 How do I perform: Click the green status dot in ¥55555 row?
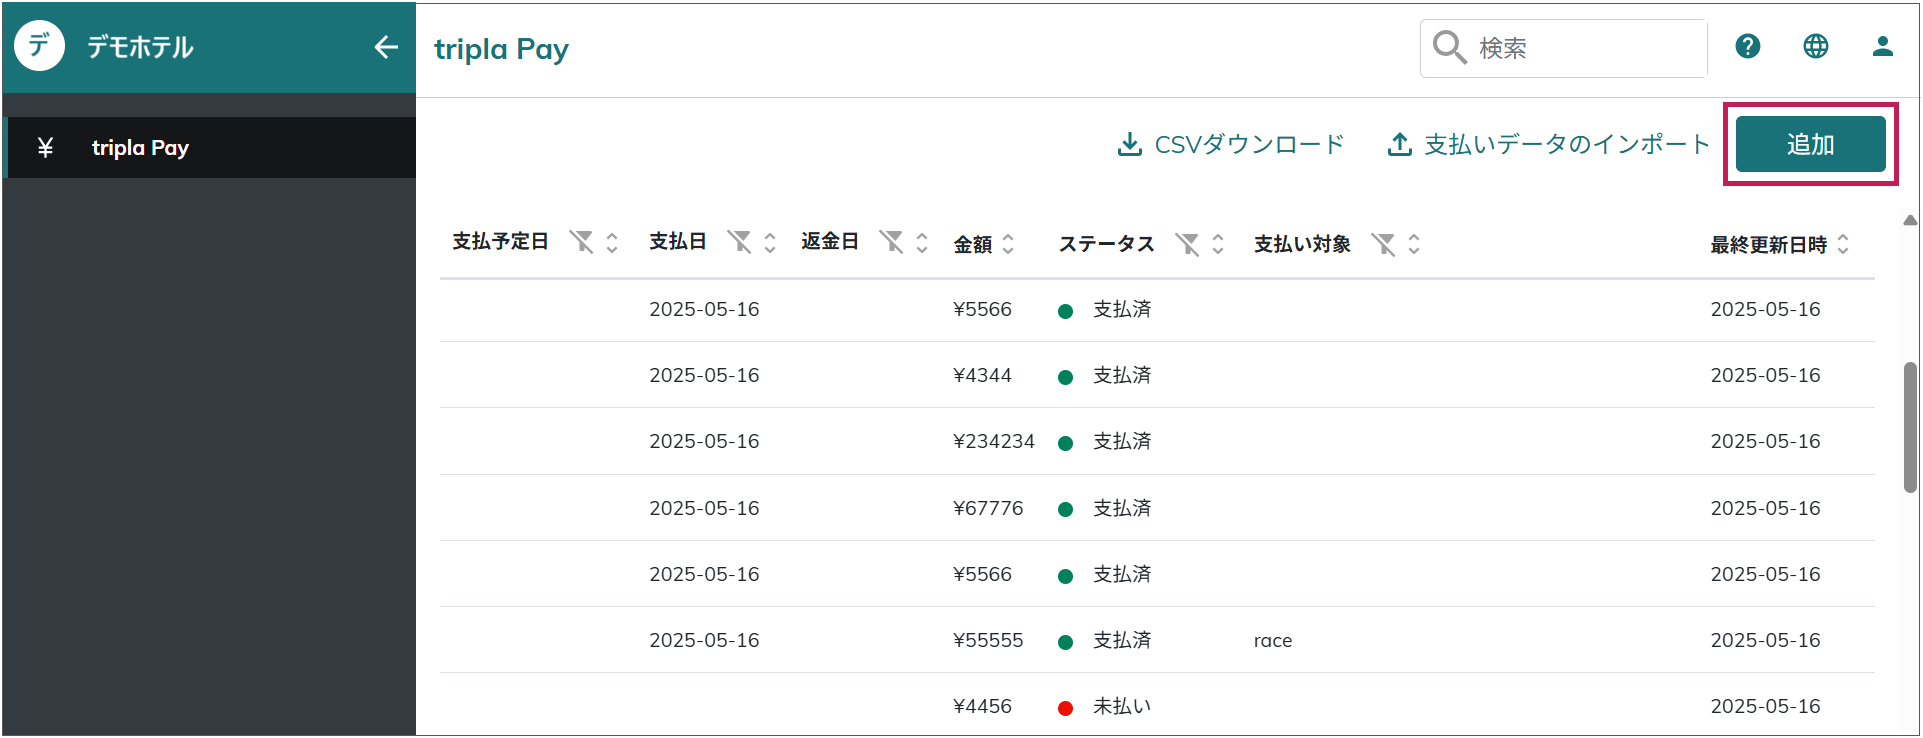(1066, 642)
